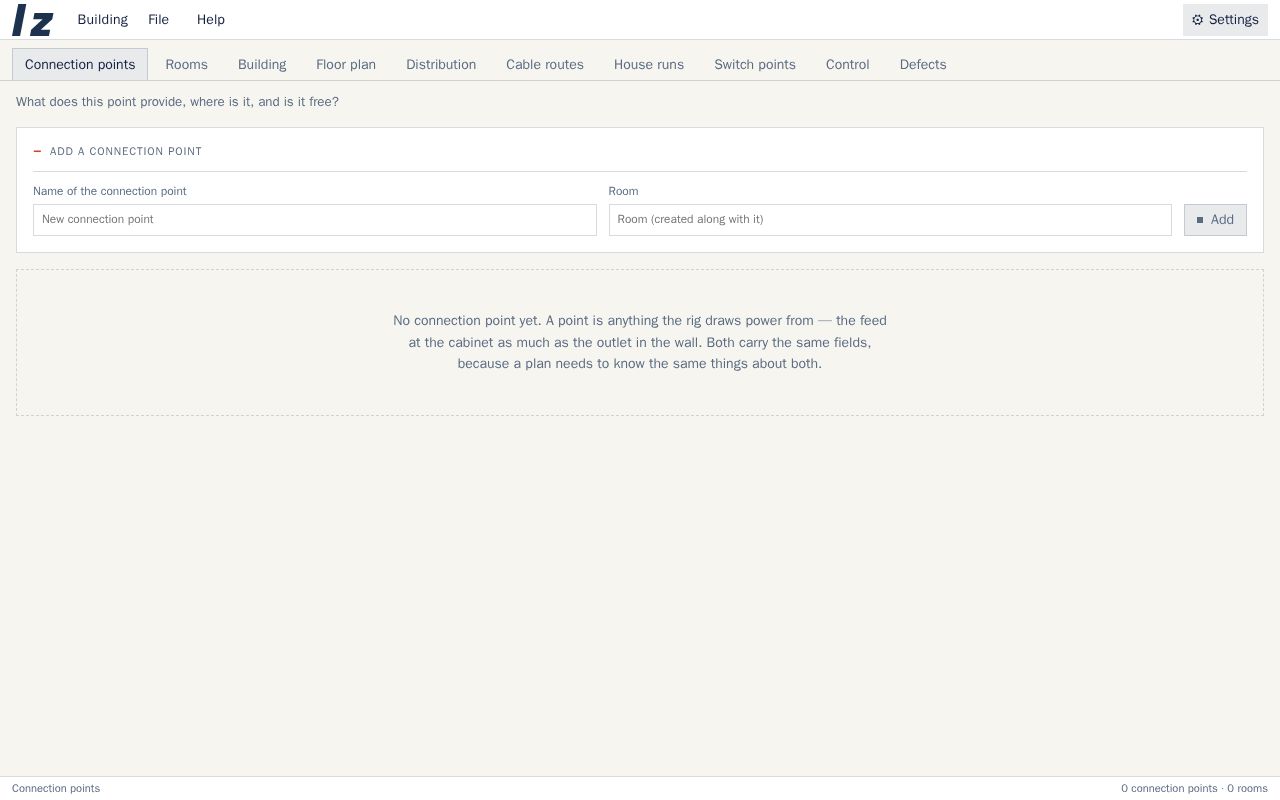Go to the Distribution tab
1280x800 pixels.
(441, 64)
